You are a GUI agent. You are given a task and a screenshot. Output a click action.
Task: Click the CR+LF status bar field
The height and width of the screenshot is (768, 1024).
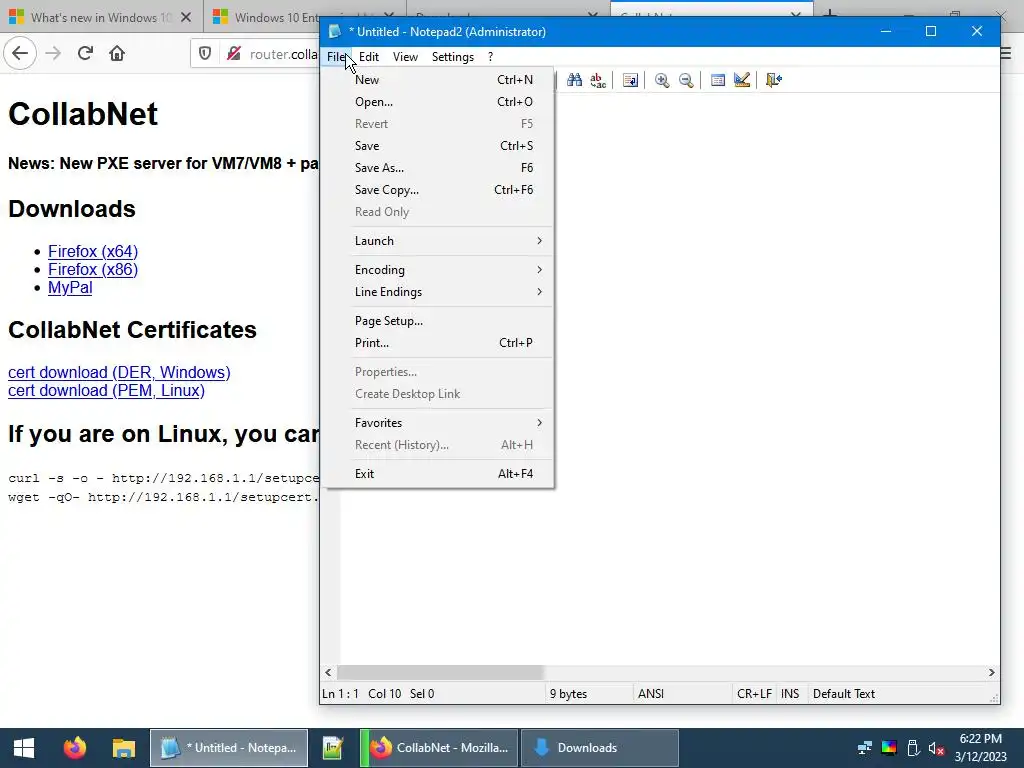pyautogui.click(x=754, y=694)
